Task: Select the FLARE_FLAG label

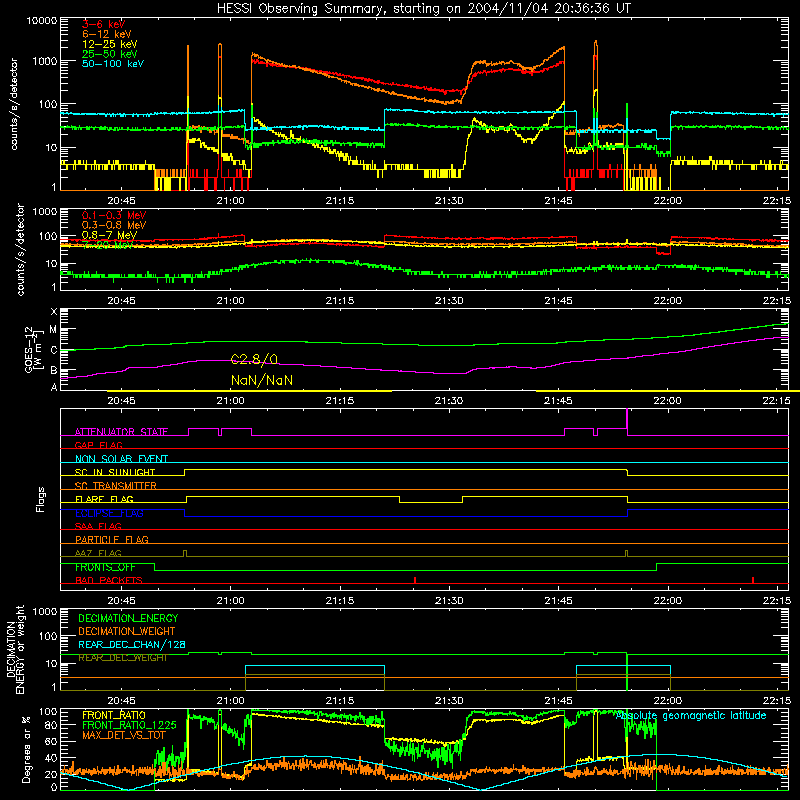Action: pyautogui.click(x=104, y=499)
